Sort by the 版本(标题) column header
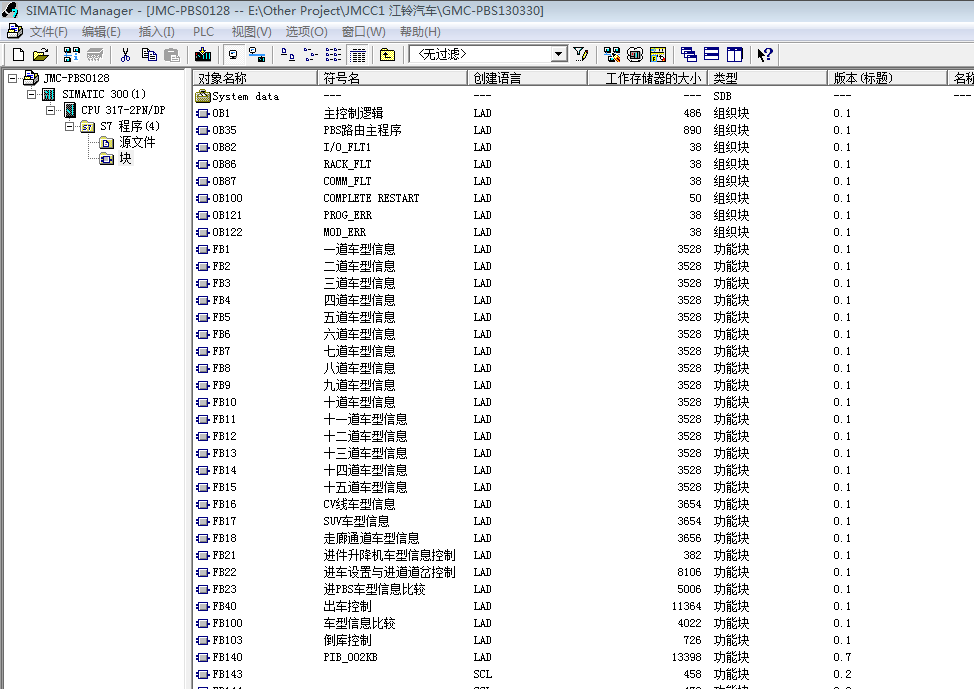The image size is (974, 689). [886, 78]
